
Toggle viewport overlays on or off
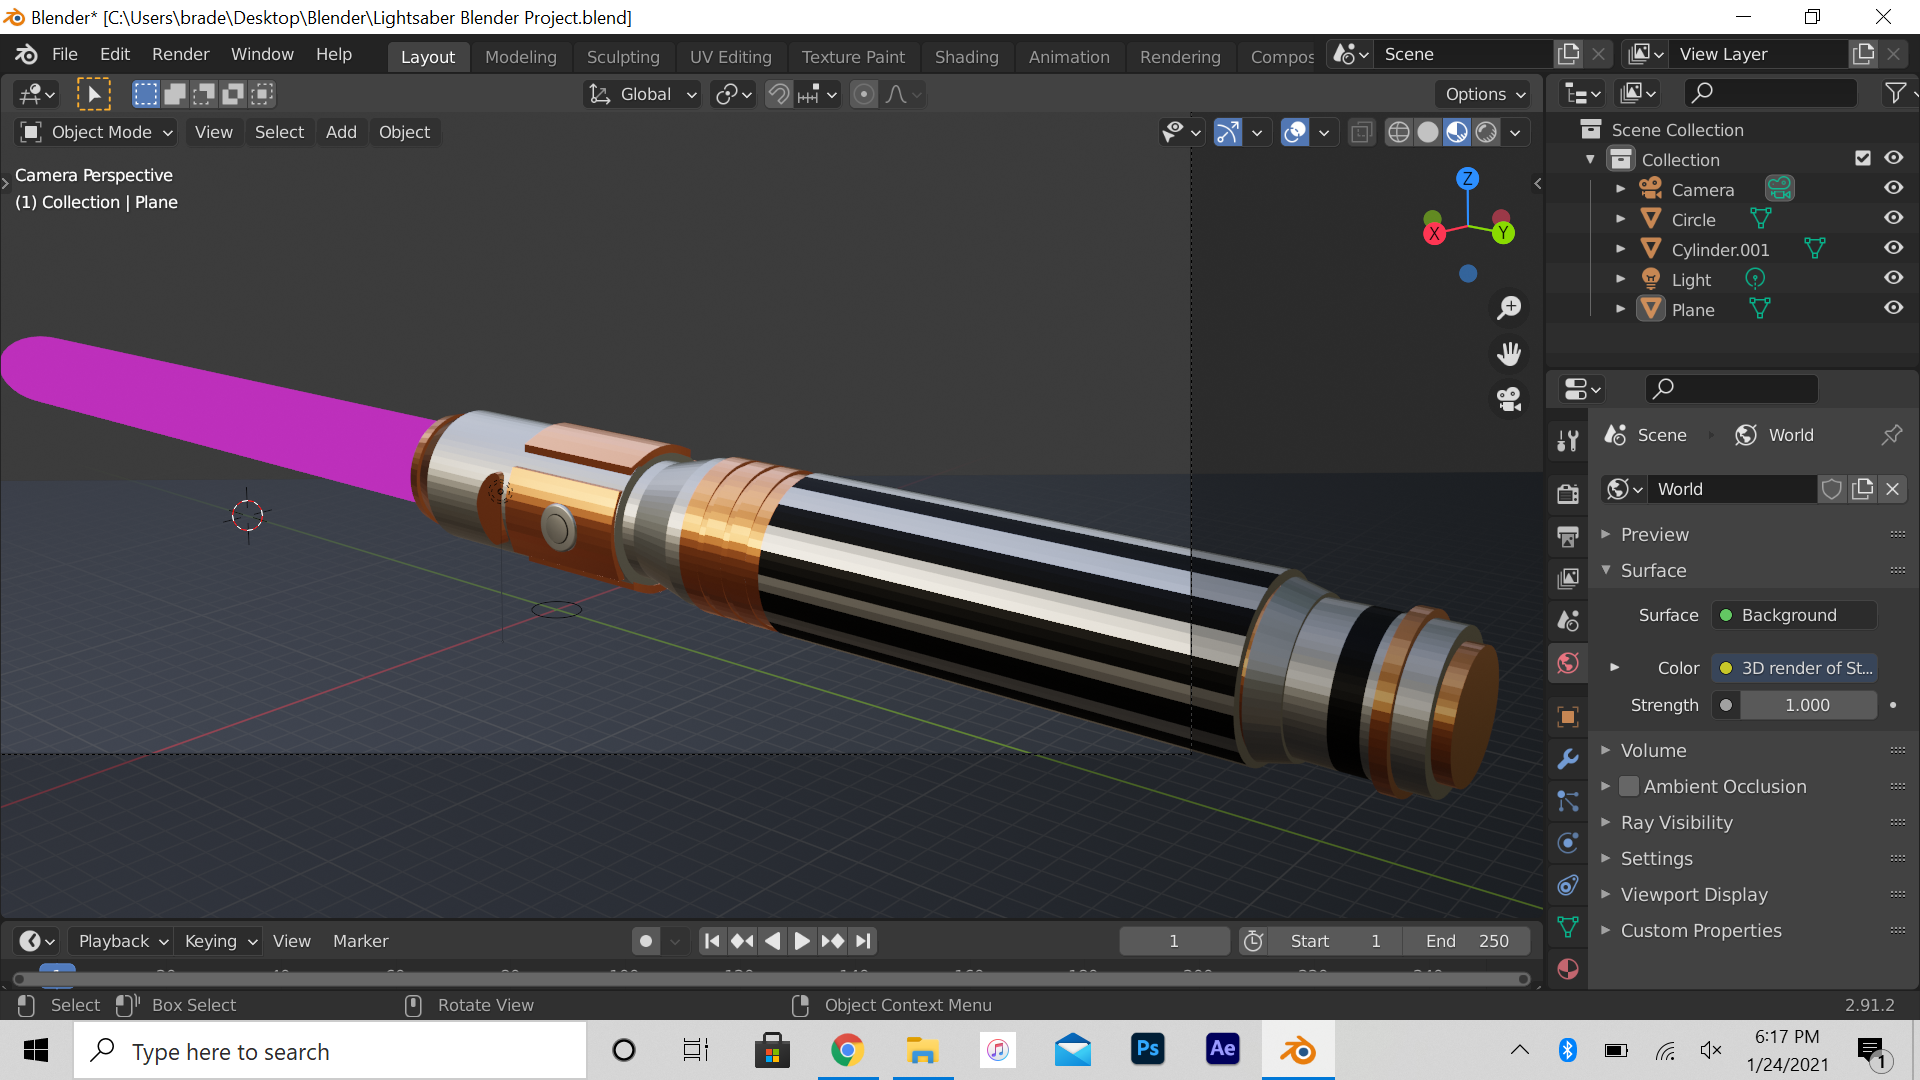(x=1295, y=132)
